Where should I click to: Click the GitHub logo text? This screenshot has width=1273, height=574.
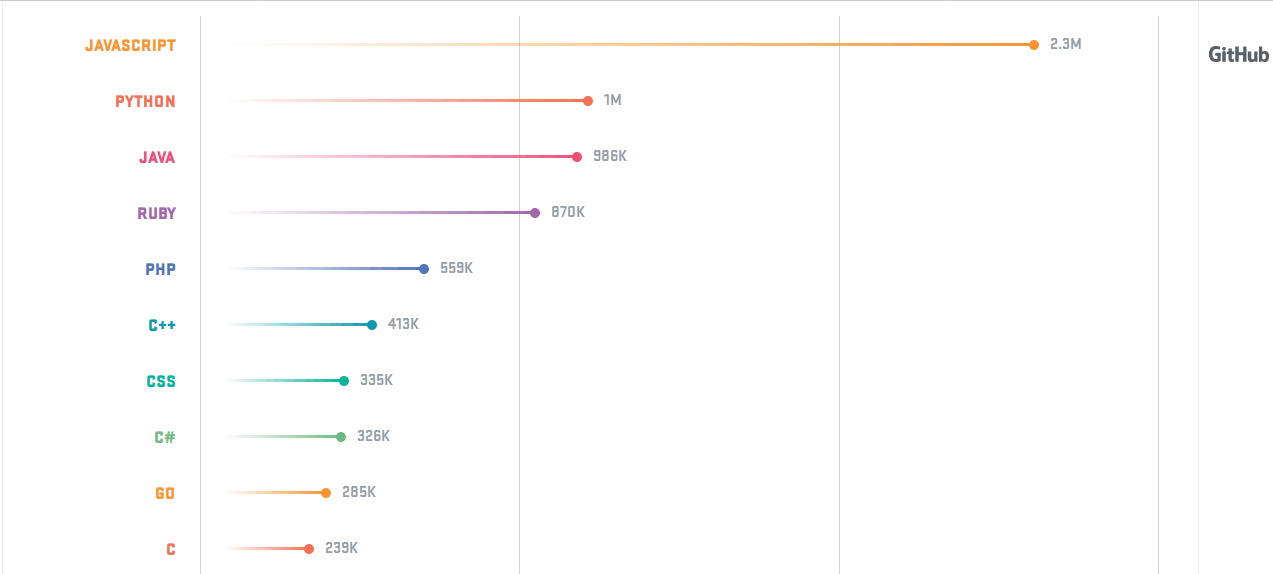click(x=1238, y=55)
